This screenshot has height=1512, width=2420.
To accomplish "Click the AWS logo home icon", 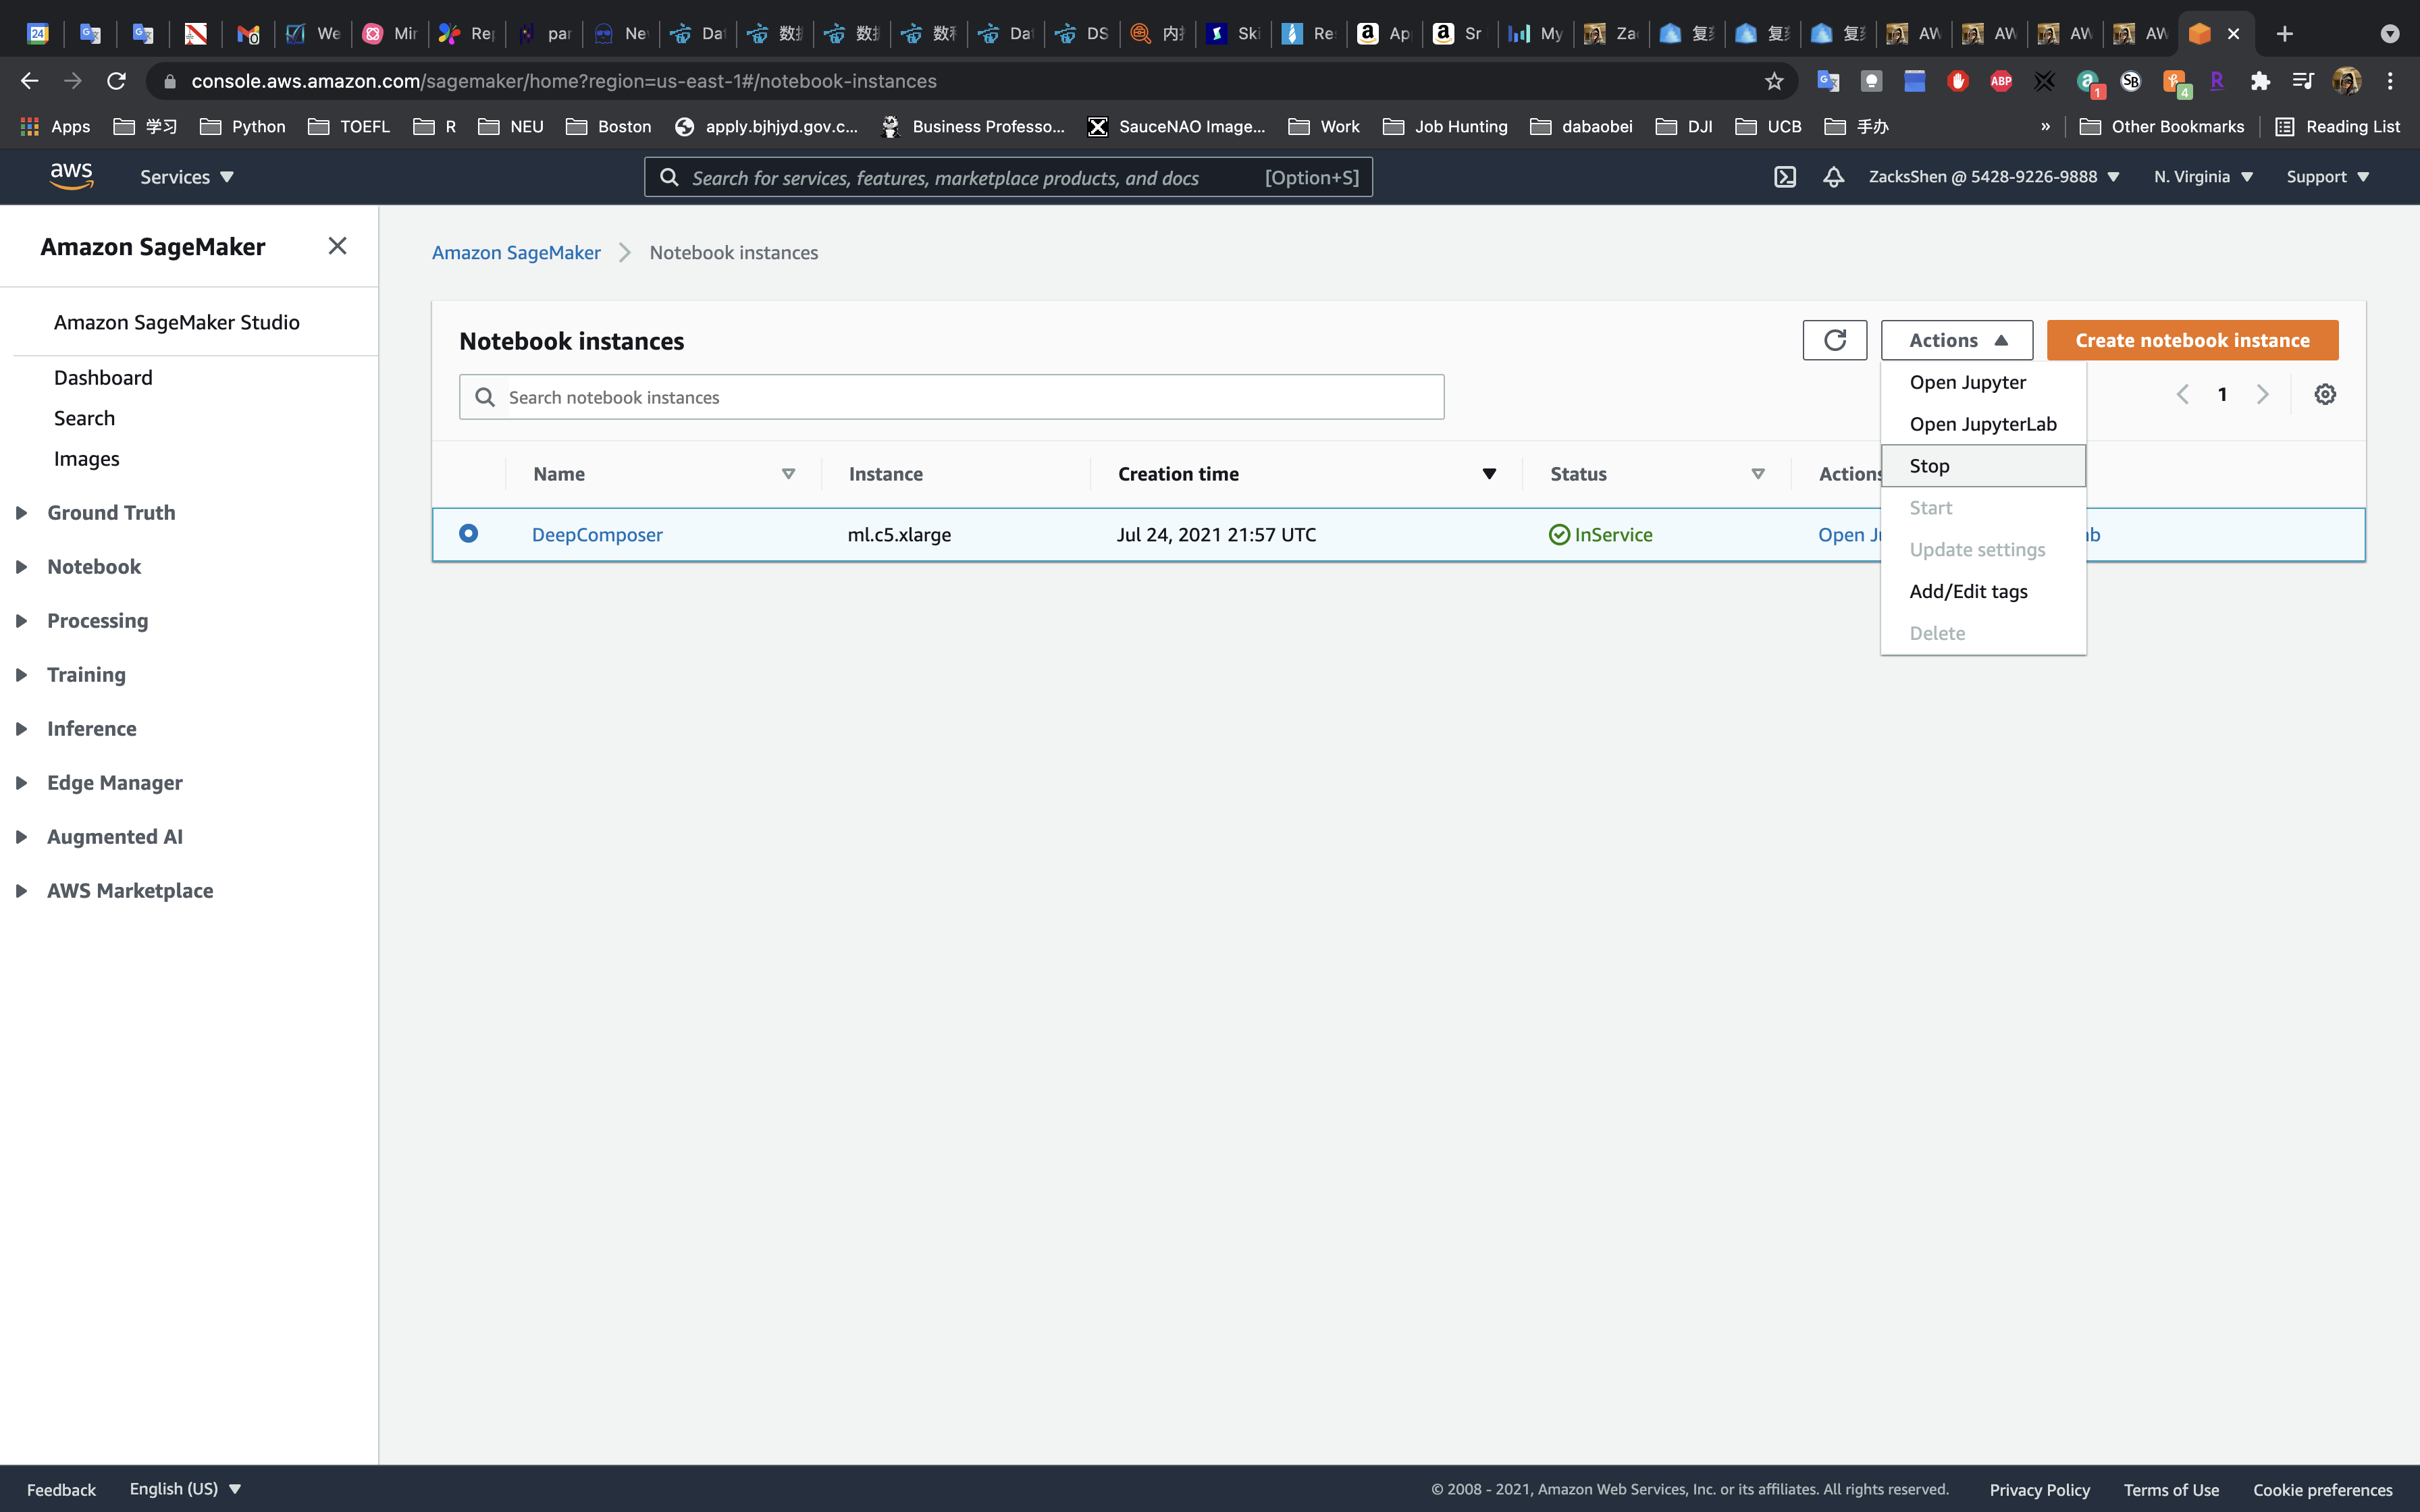I will (71, 176).
